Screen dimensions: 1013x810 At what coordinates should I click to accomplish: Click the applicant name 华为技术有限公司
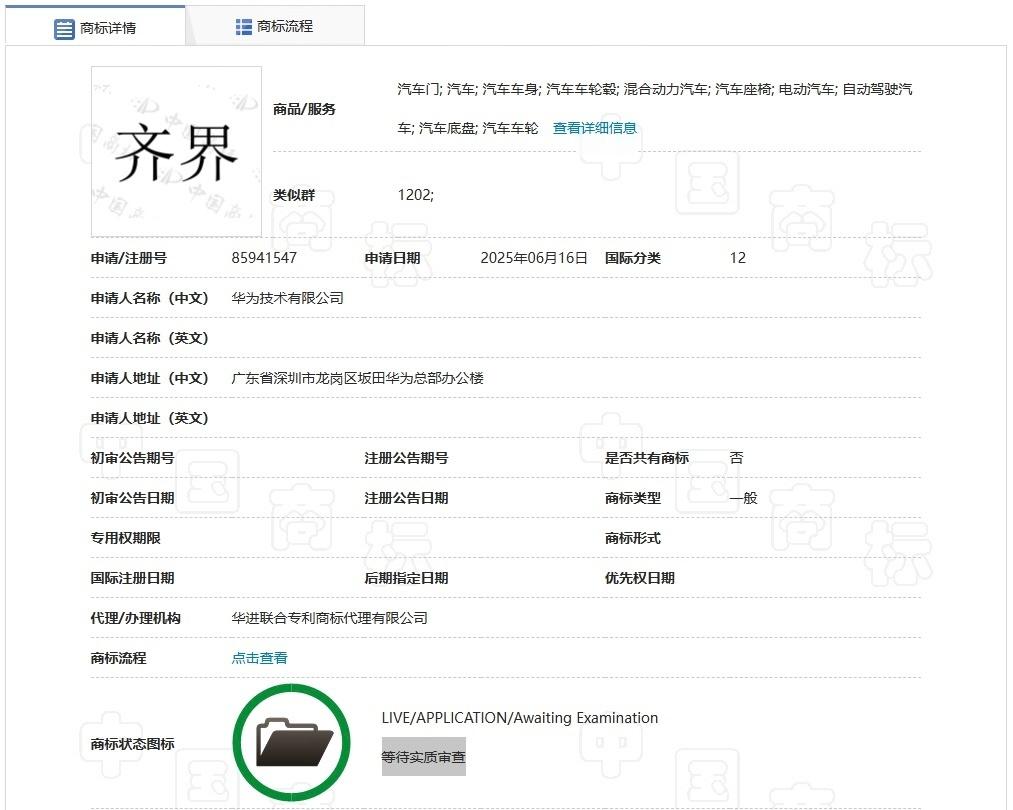(x=287, y=297)
